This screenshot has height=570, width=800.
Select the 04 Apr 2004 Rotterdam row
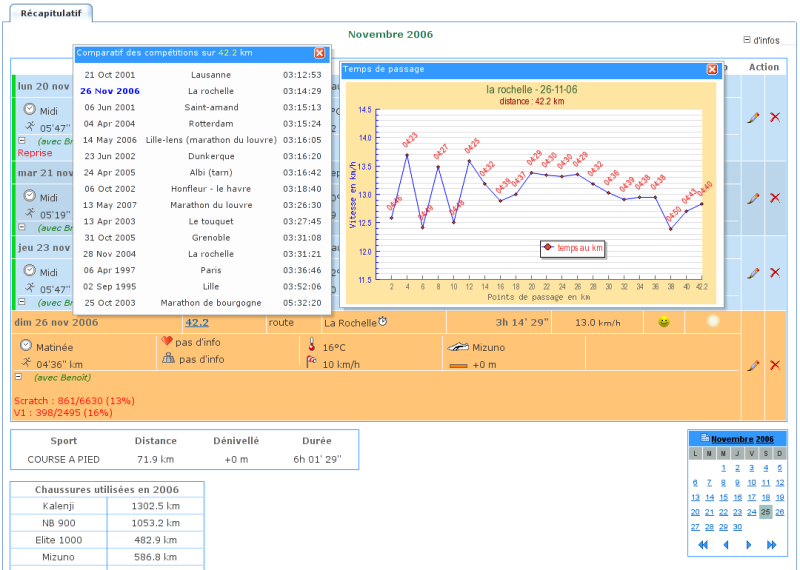(x=203, y=124)
